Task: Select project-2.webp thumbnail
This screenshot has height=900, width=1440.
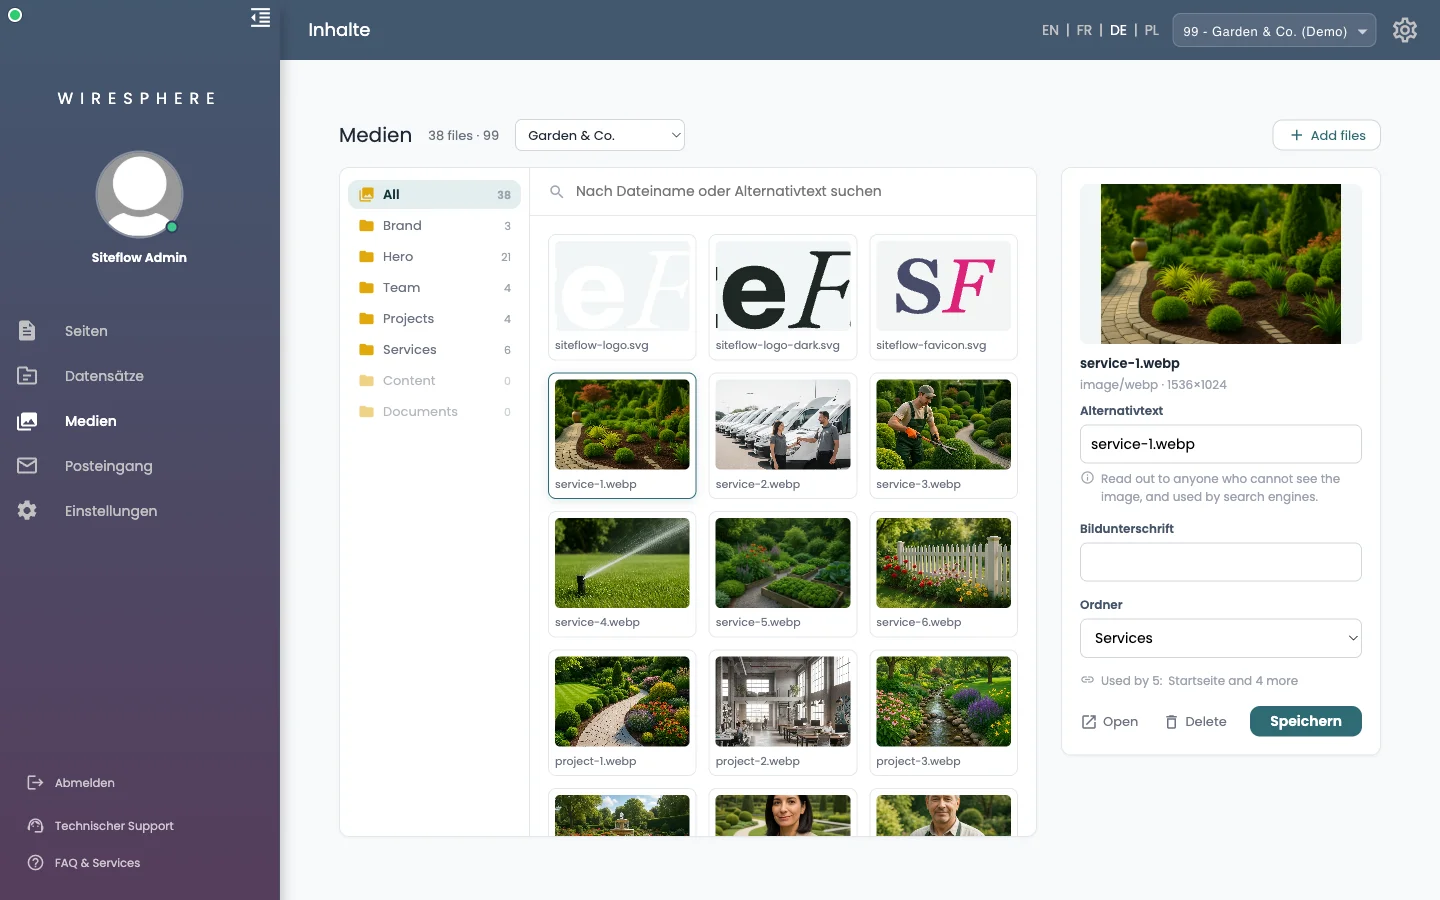Action: [783, 713]
